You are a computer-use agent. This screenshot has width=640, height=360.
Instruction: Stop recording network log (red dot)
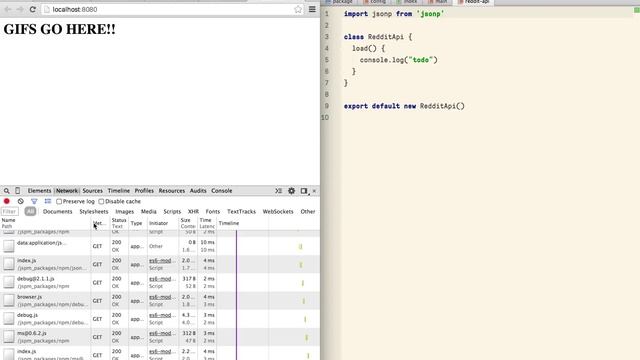(7, 201)
